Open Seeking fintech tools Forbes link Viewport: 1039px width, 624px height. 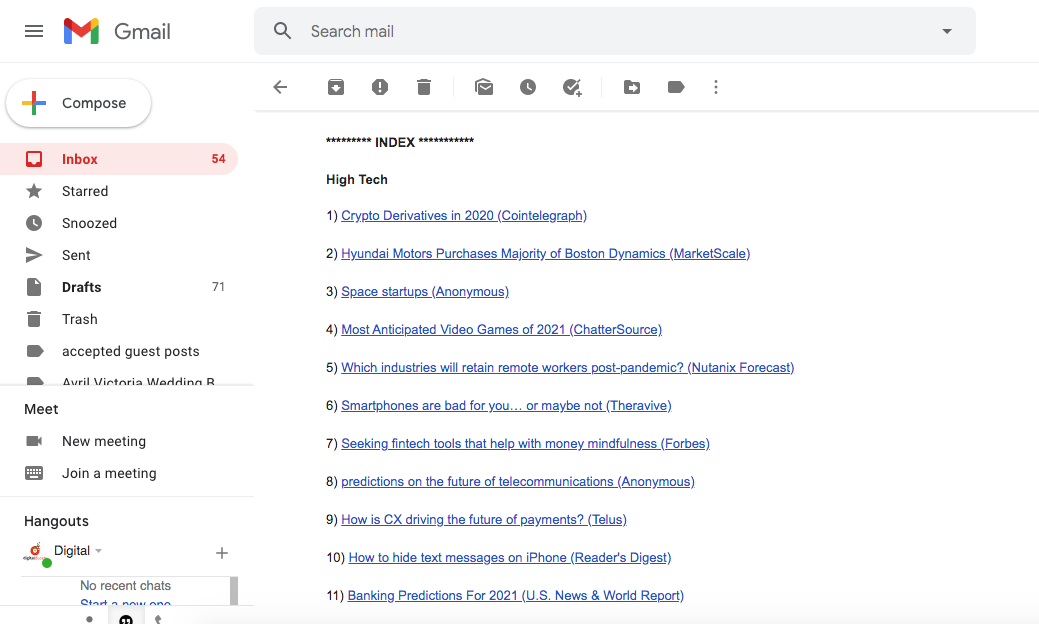click(x=525, y=443)
